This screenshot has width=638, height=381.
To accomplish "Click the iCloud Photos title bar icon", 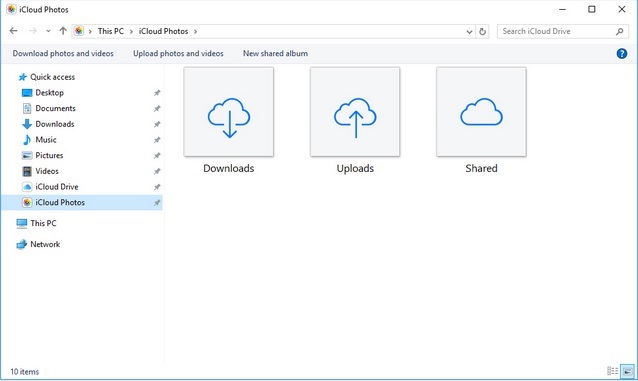I will click(11, 9).
